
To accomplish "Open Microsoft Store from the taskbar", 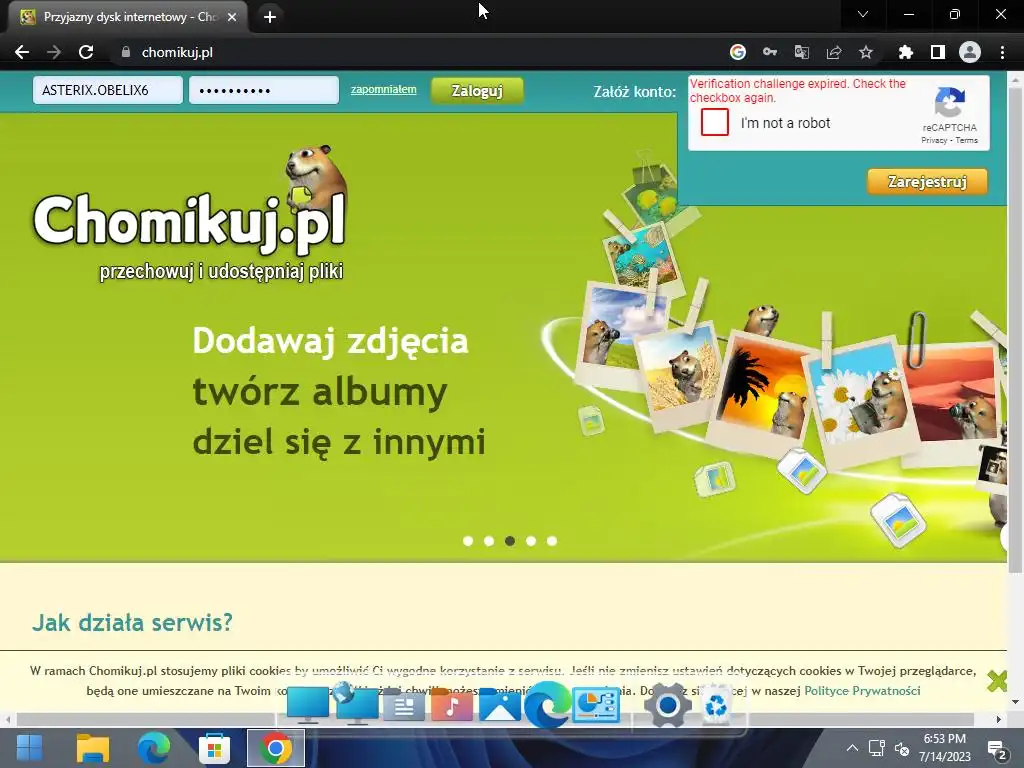I will pyautogui.click(x=214, y=748).
